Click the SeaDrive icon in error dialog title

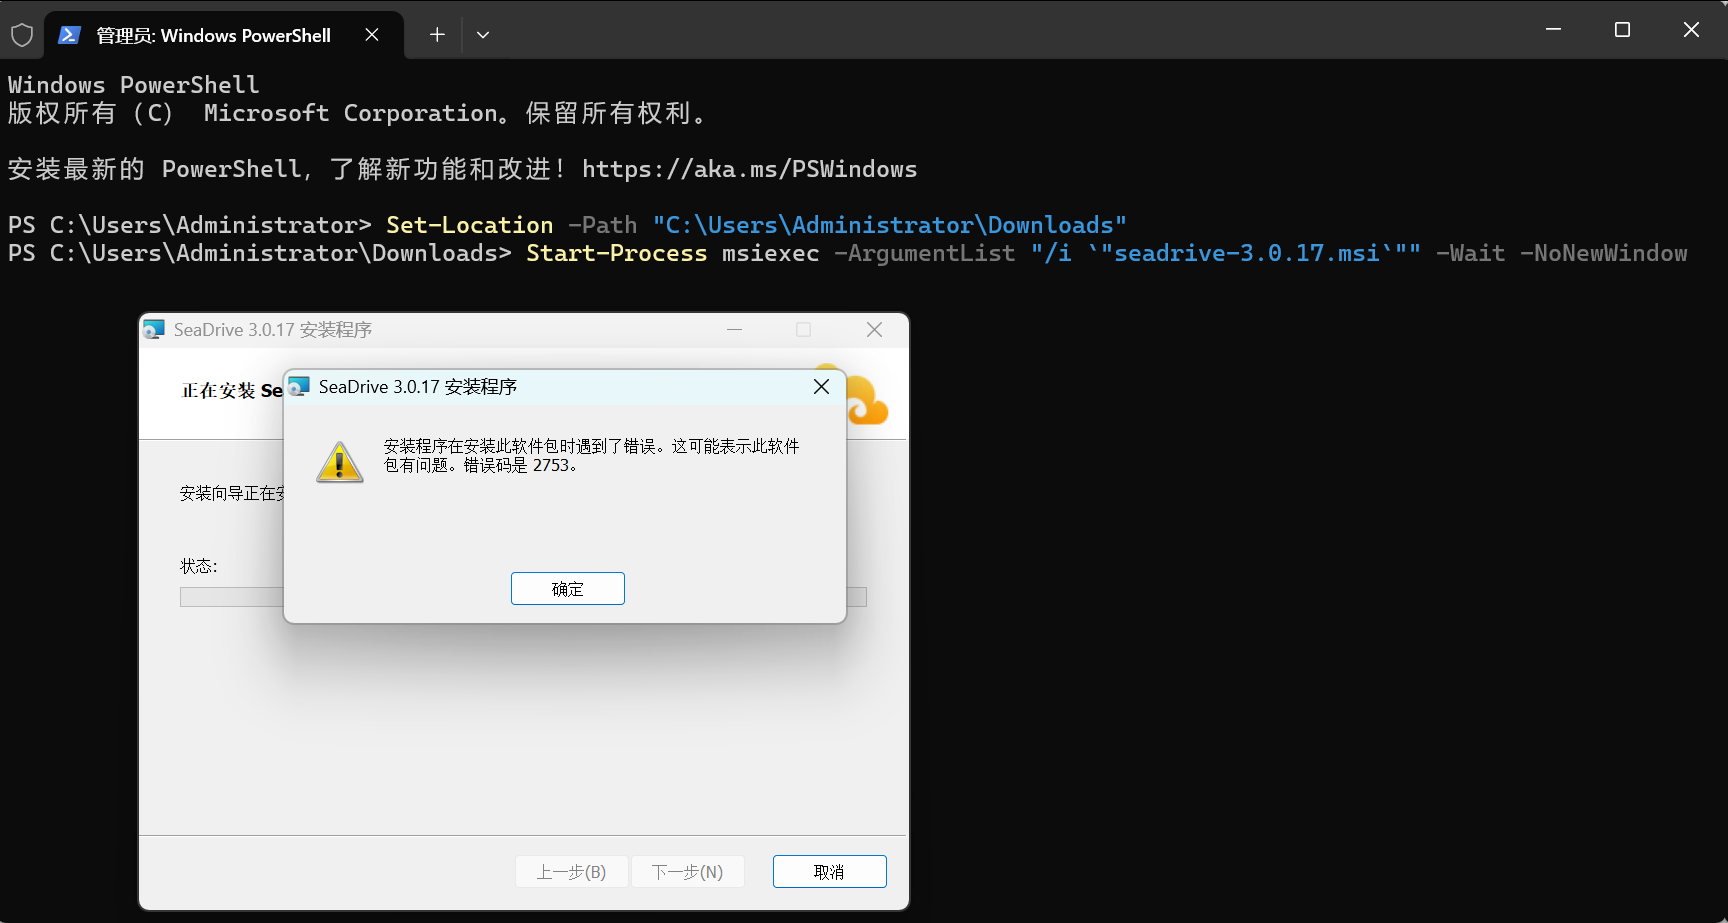299,387
